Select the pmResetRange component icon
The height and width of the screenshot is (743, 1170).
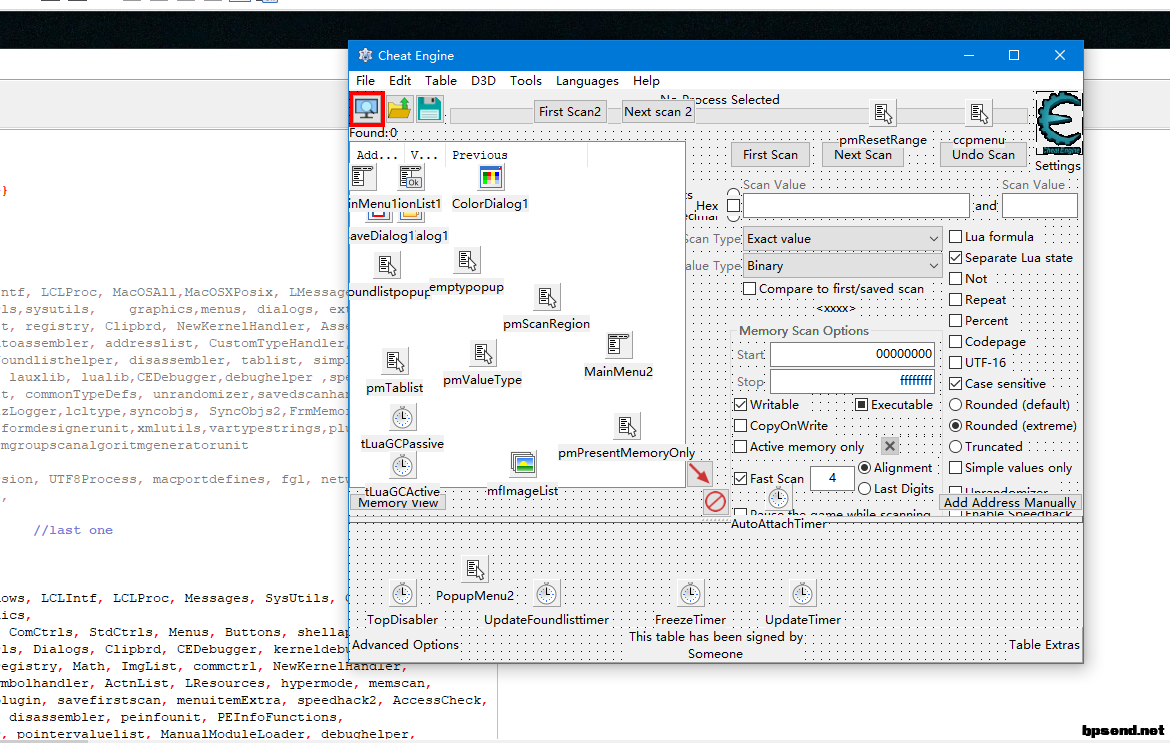point(883,113)
